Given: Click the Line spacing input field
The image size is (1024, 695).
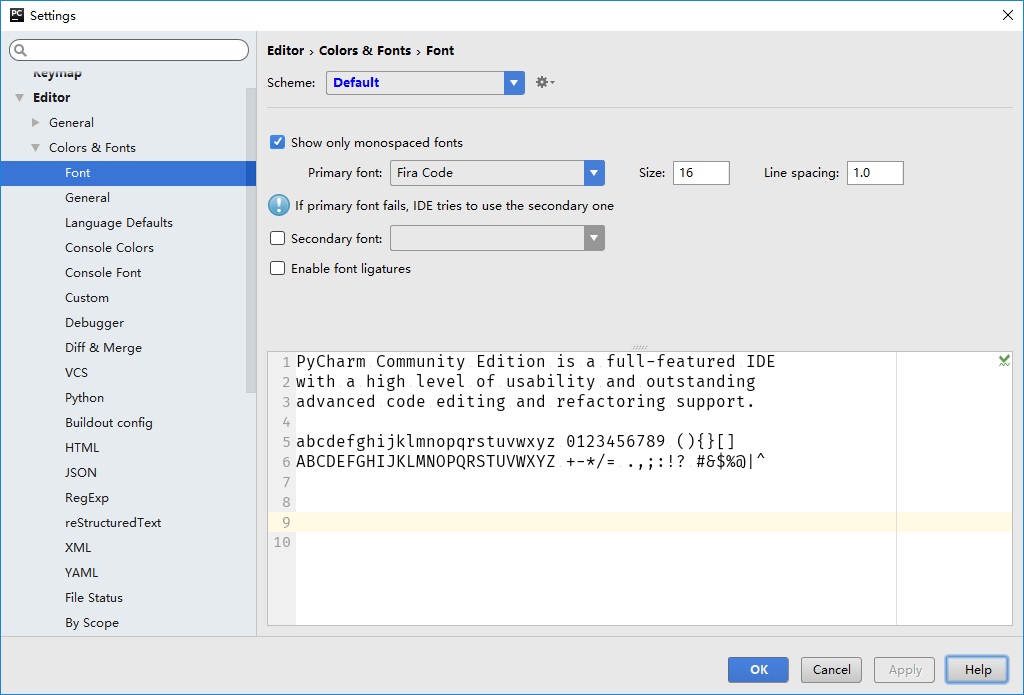Looking at the screenshot, I should [x=875, y=173].
